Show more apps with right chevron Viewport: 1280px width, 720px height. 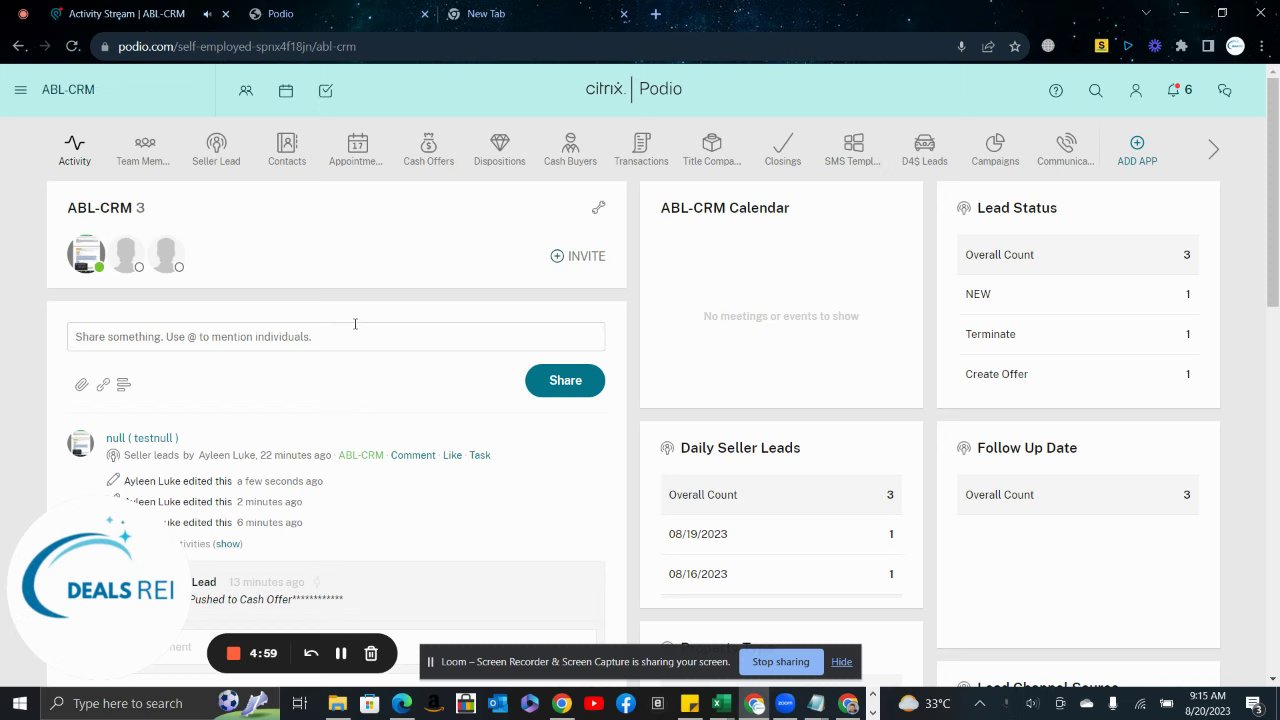(x=1213, y=150)
